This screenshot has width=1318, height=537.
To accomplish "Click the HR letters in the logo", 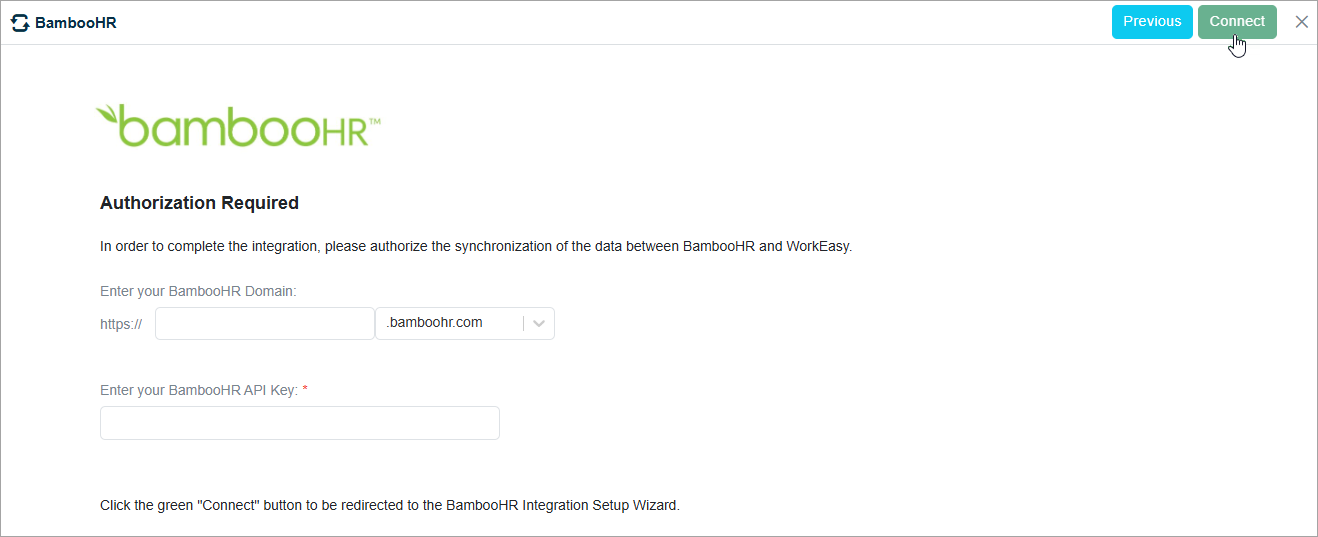I will [x=351, y=131].
